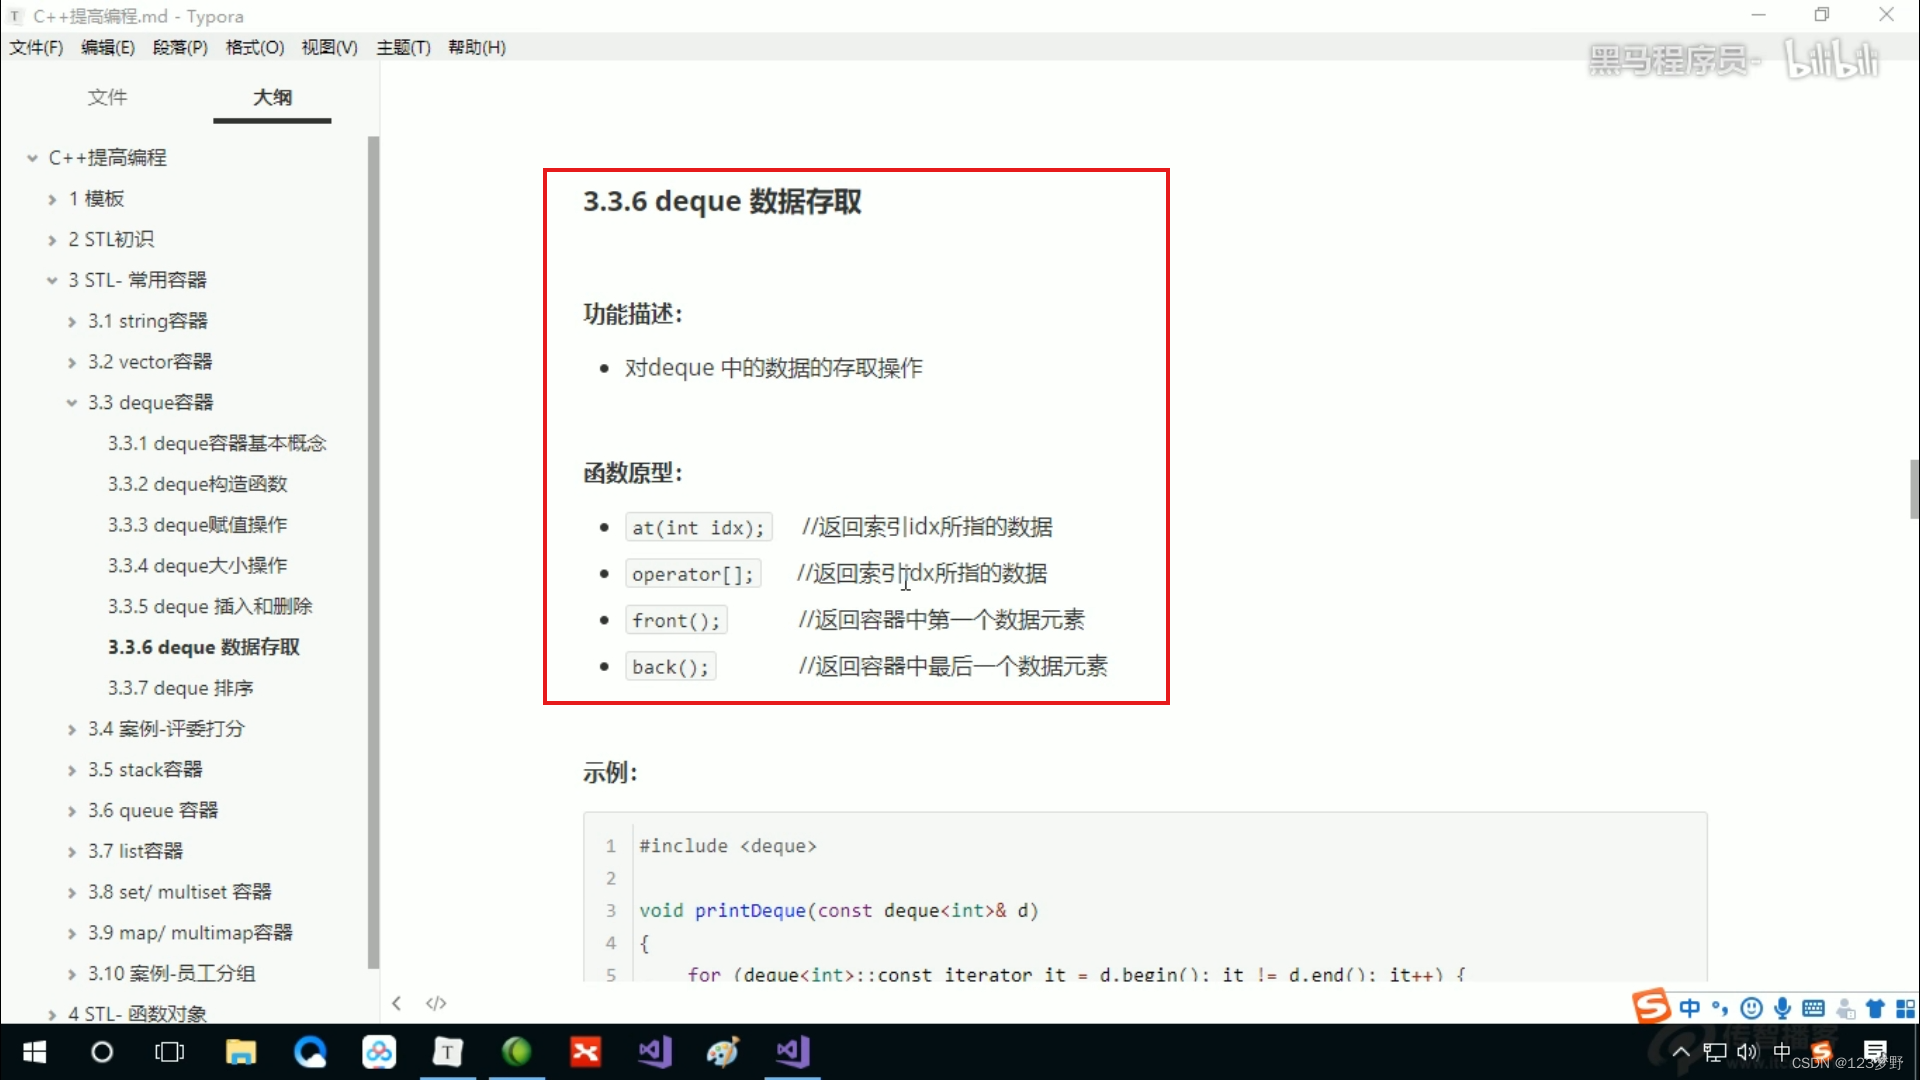This screenshot has height=1080, width=1920.
Task: Open the soft keyboard from tray
Action: coord(1815,1009)
